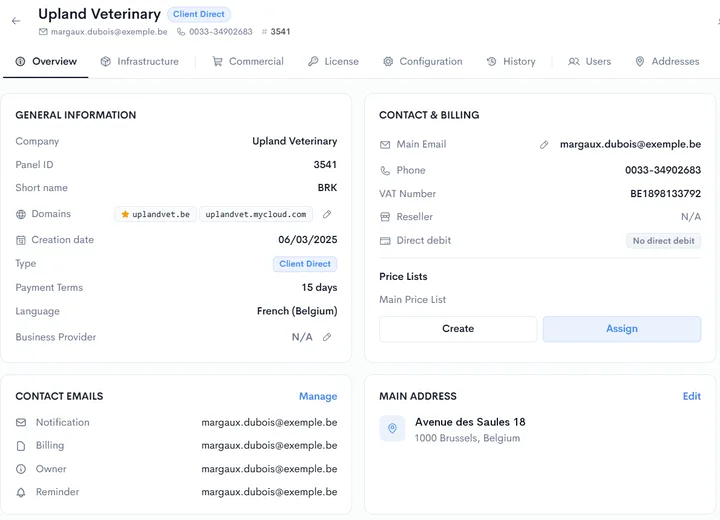Switch to the Commercial tab

click(x=248, y=62)
